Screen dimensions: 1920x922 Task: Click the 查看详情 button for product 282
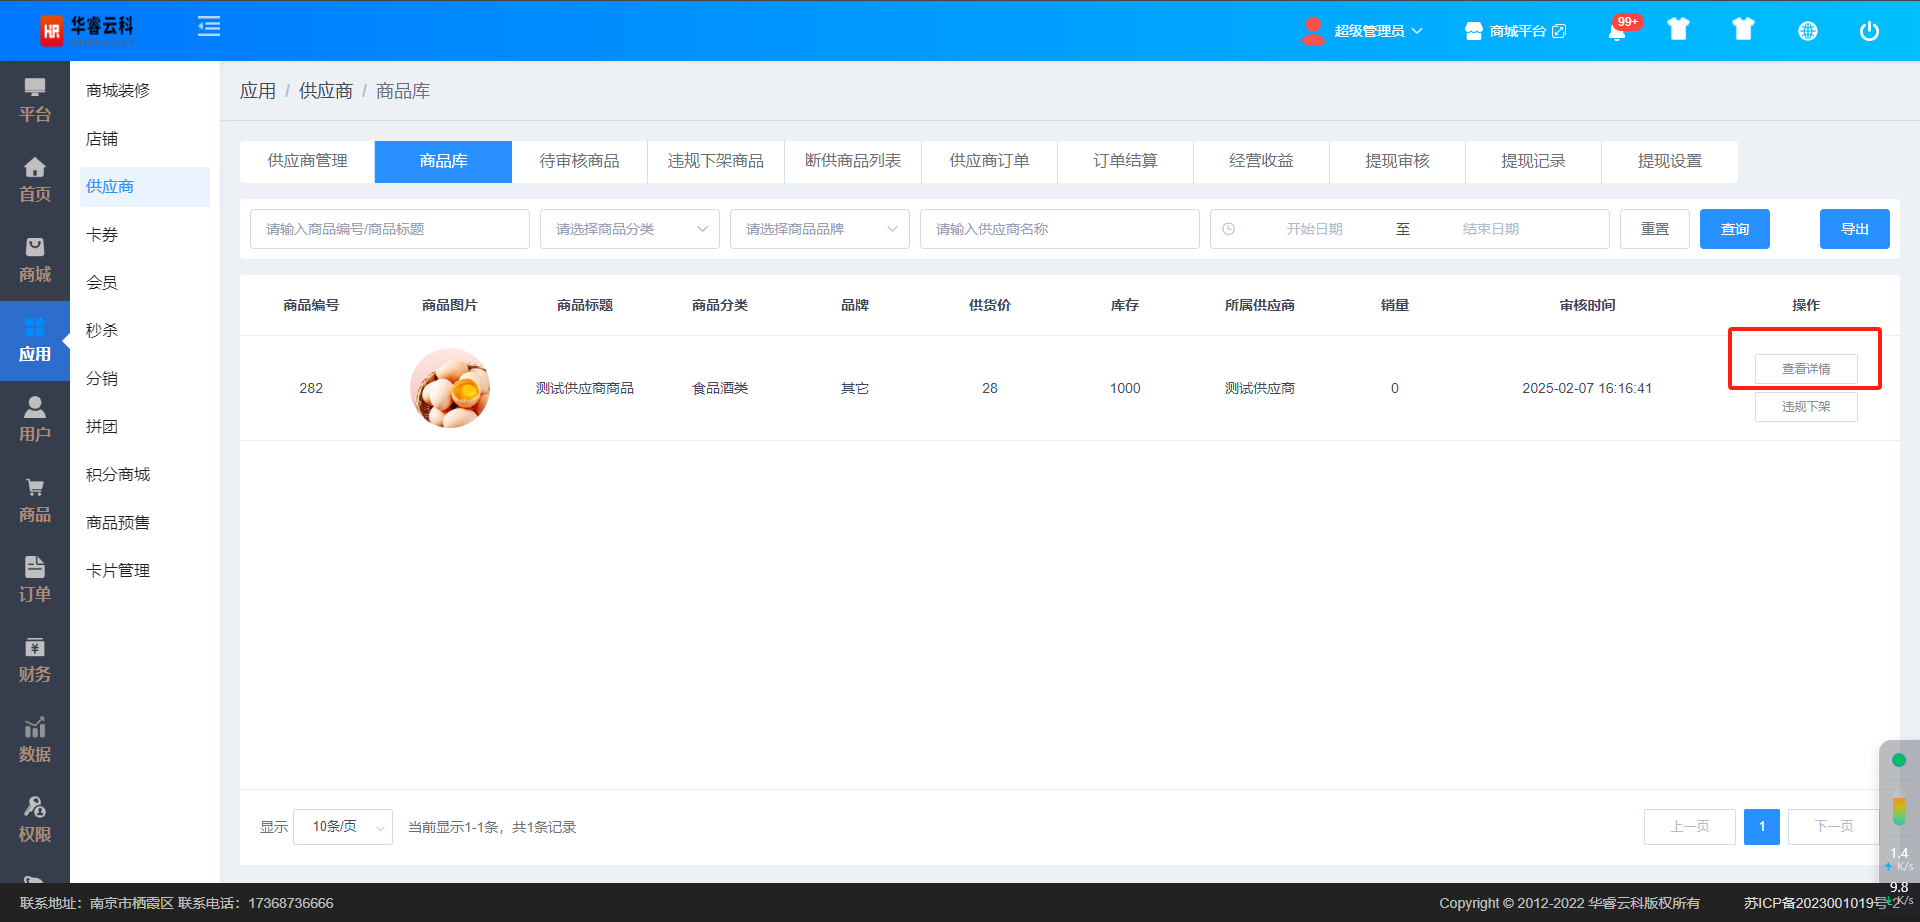[x=1805, y=369]
